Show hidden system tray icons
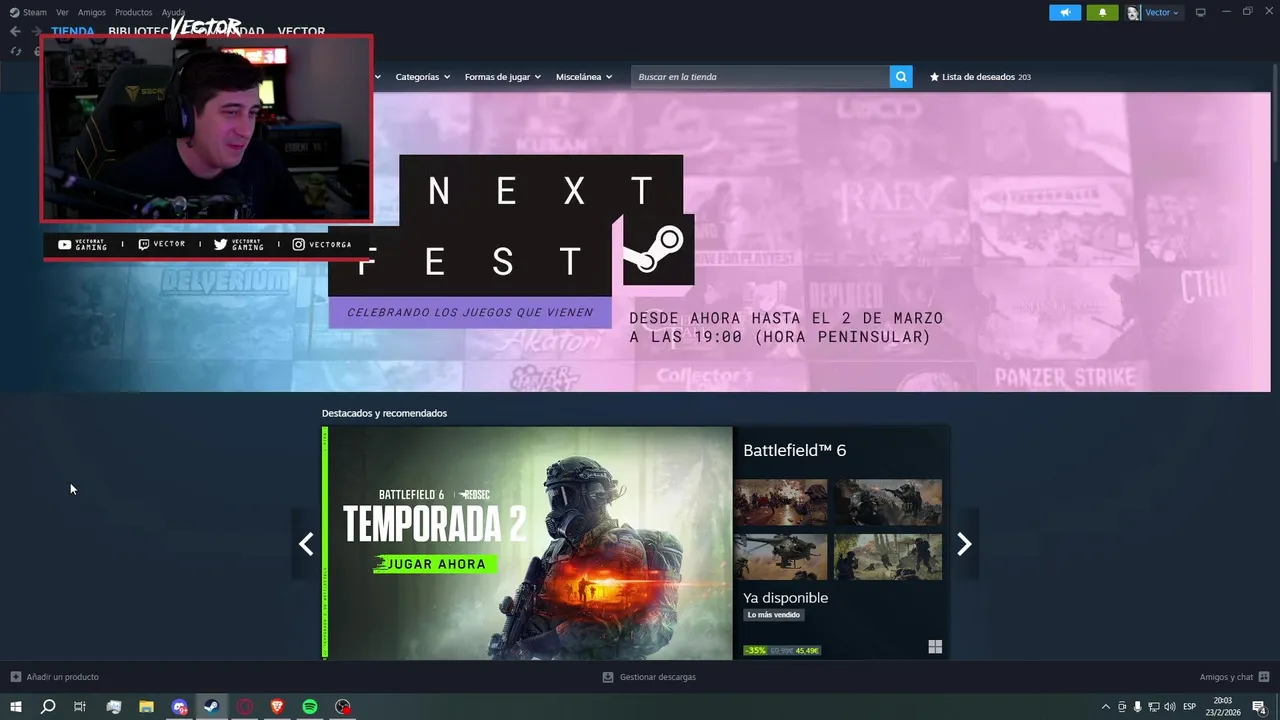This screenshot has height=720, width=1280. [1105, 707]
